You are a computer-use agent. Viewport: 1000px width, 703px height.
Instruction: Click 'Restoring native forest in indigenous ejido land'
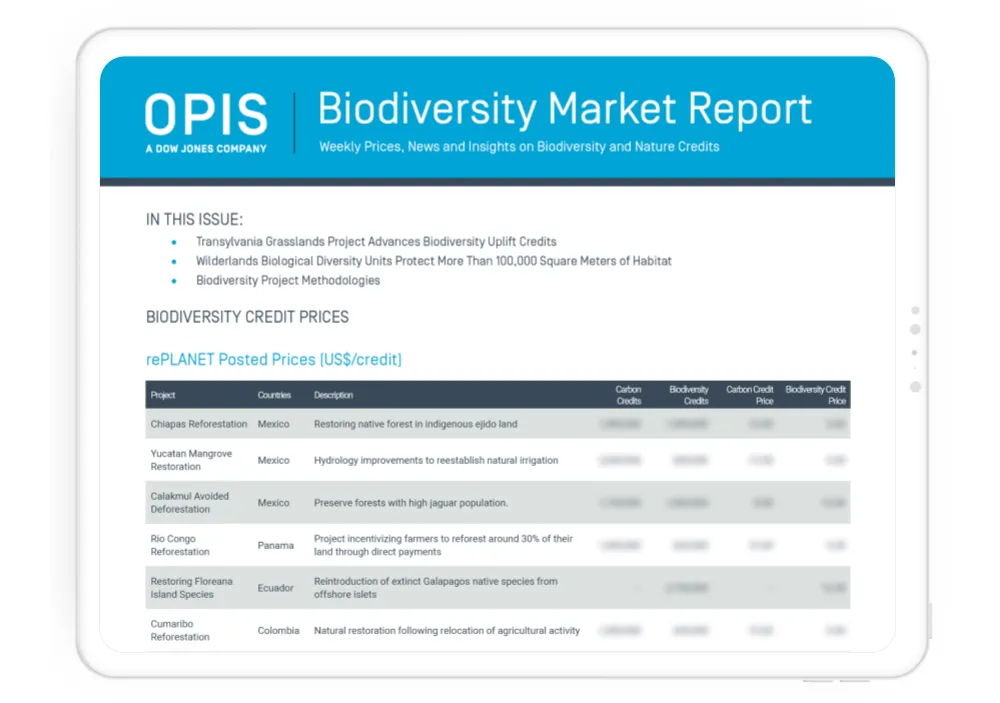[416, 424]
